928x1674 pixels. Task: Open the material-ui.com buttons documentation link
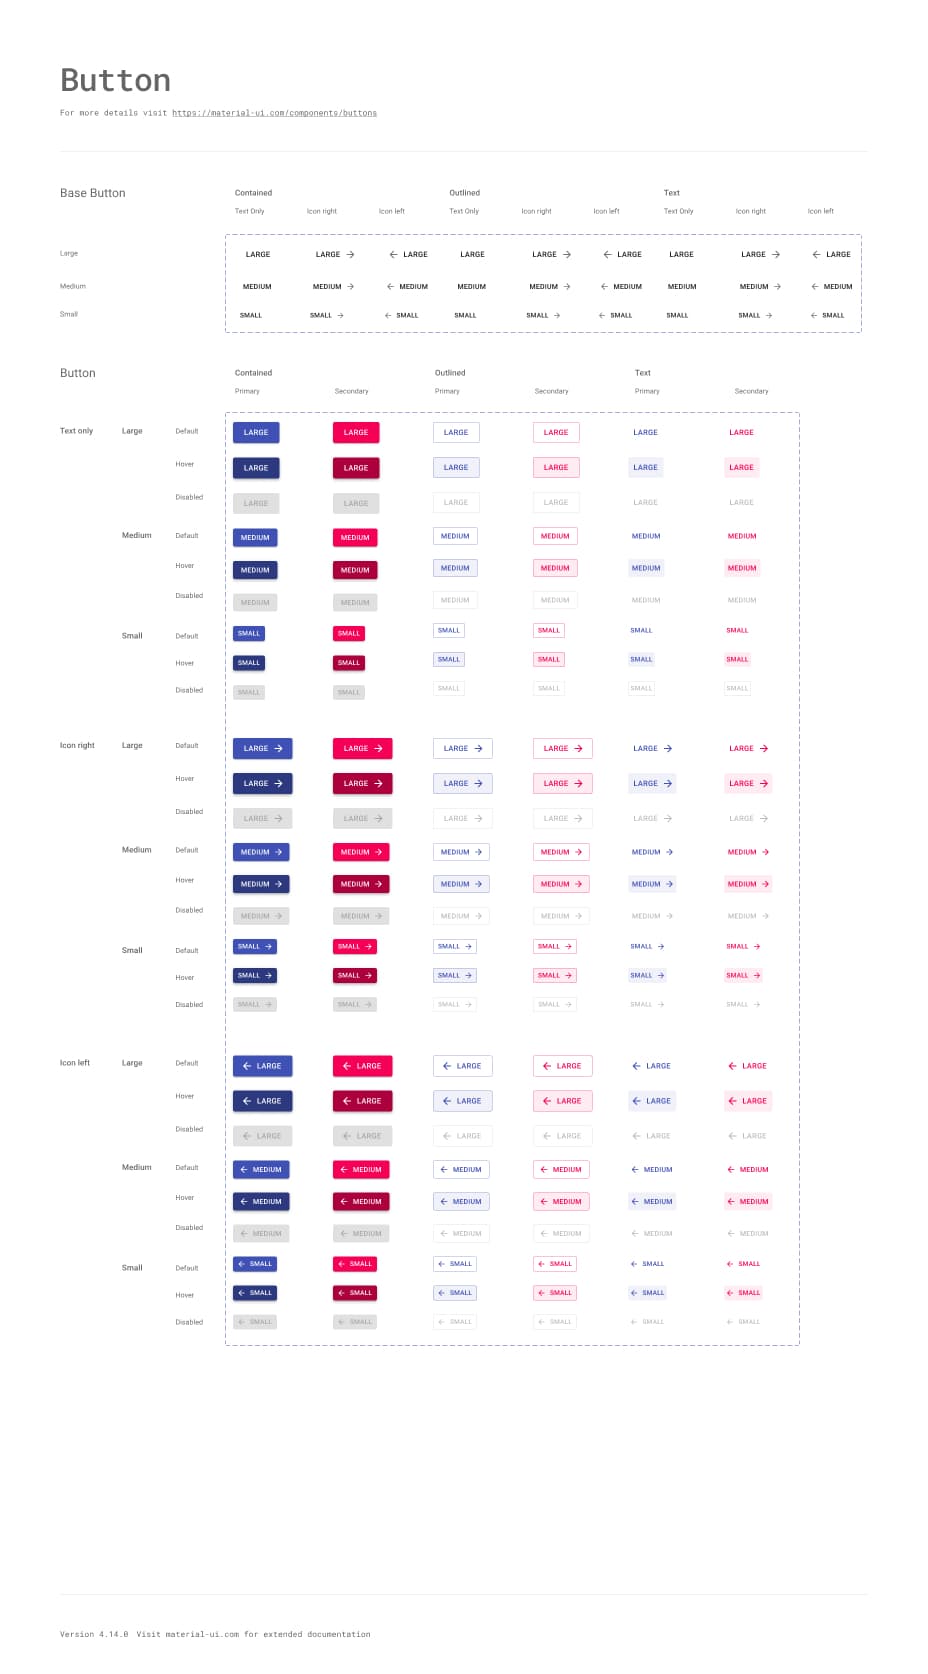pos(273,113)
